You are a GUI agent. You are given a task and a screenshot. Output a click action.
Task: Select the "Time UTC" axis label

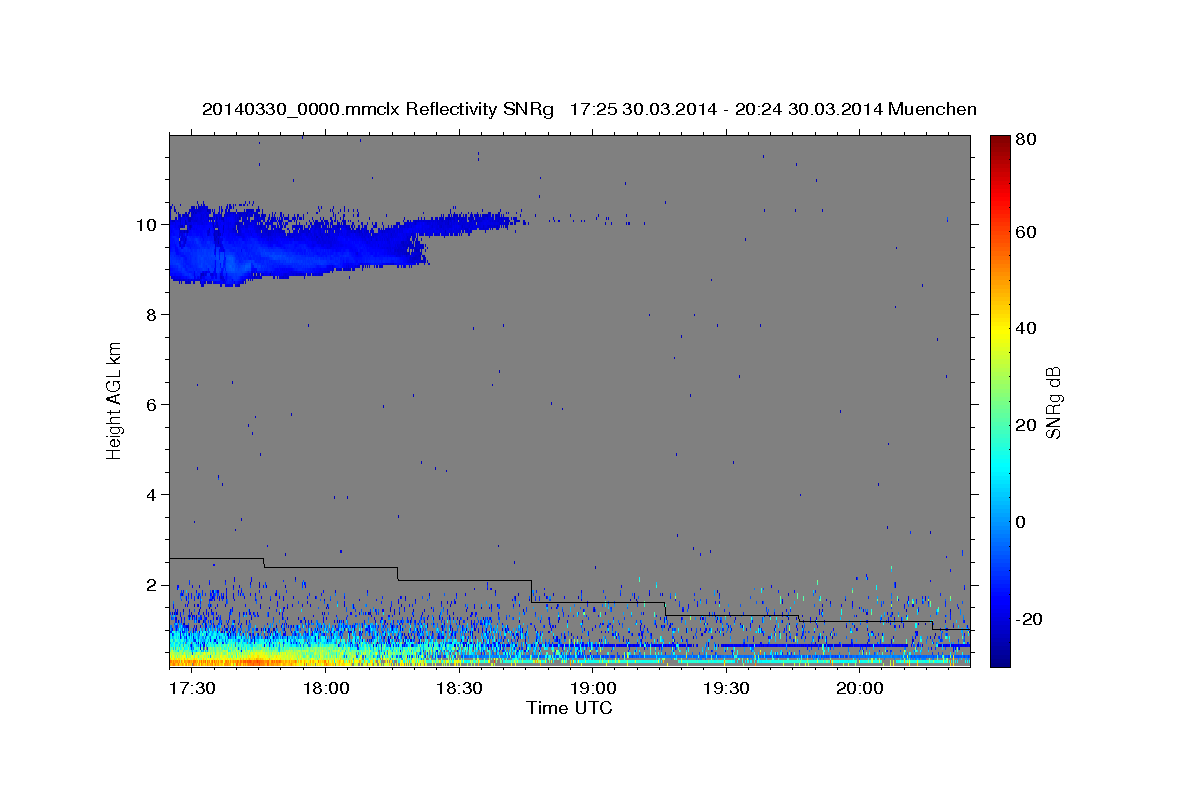[569, 708]
